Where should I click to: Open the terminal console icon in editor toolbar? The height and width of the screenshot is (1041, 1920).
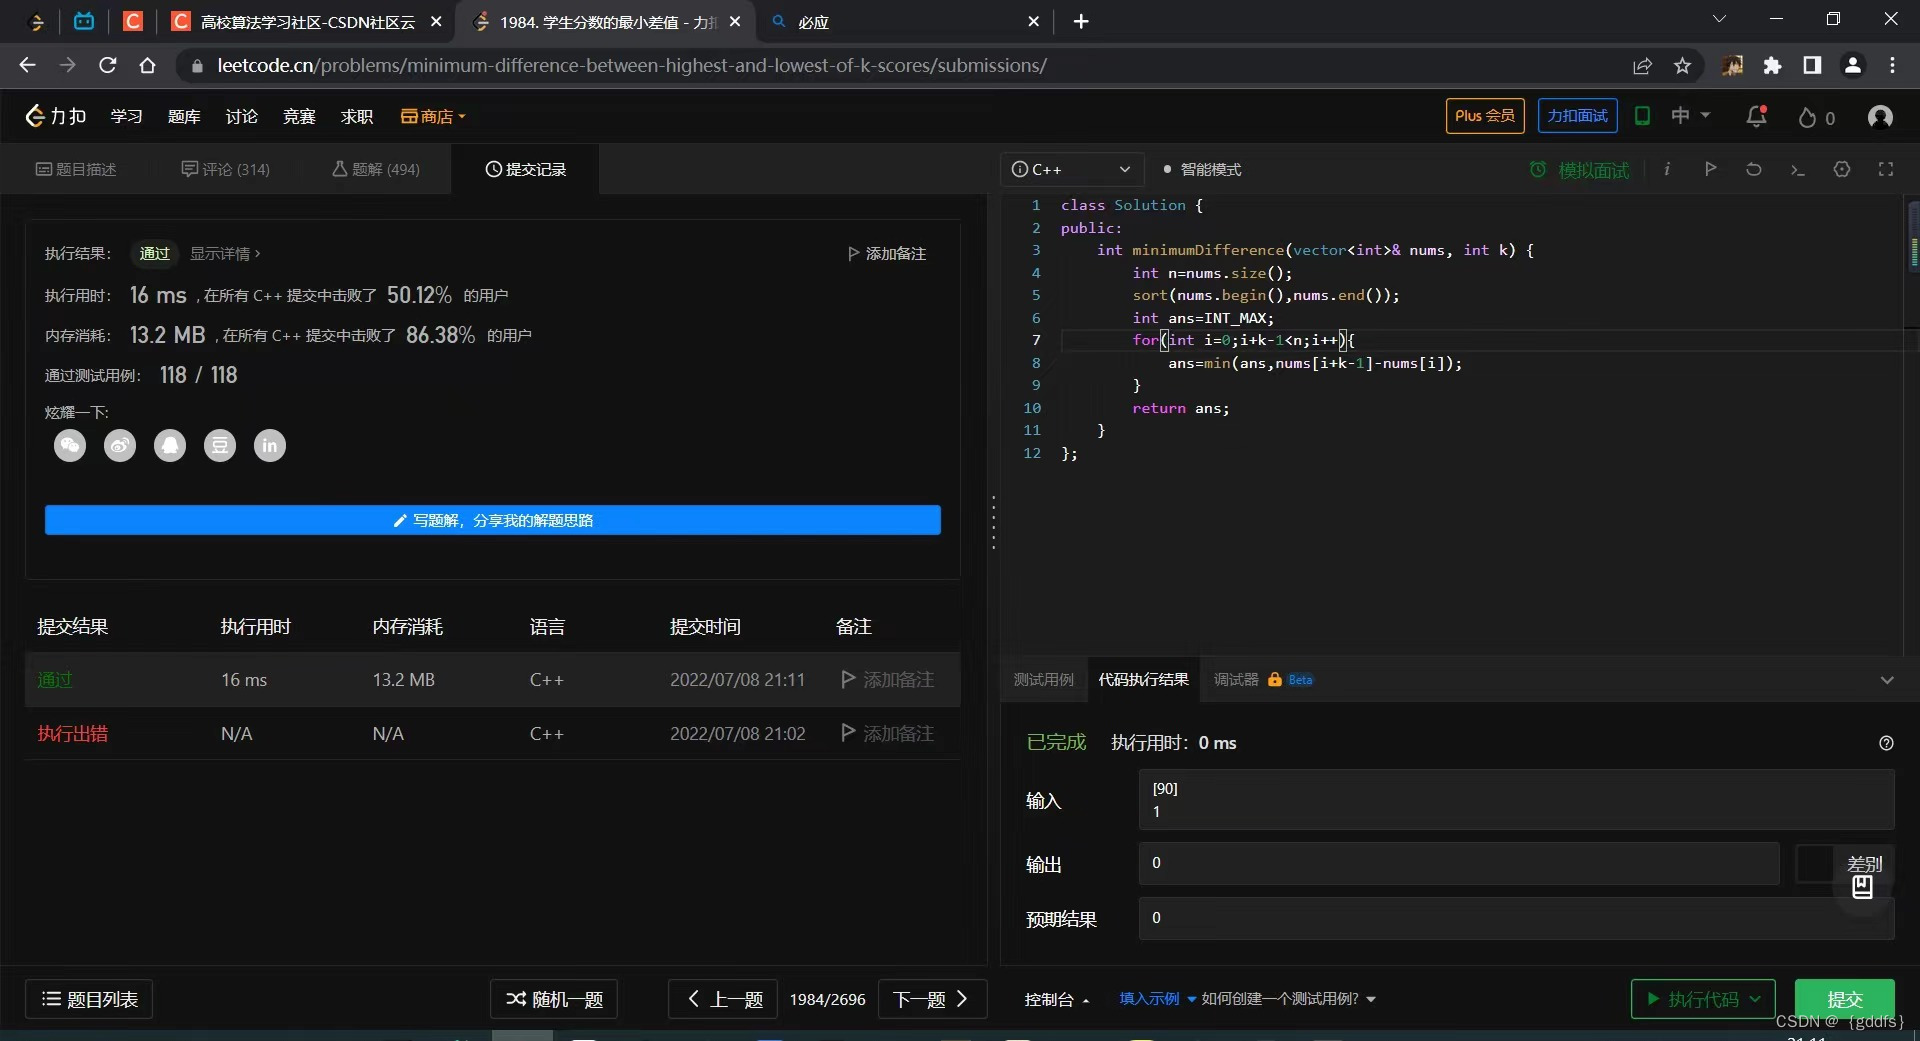(x=1798, y=170)
